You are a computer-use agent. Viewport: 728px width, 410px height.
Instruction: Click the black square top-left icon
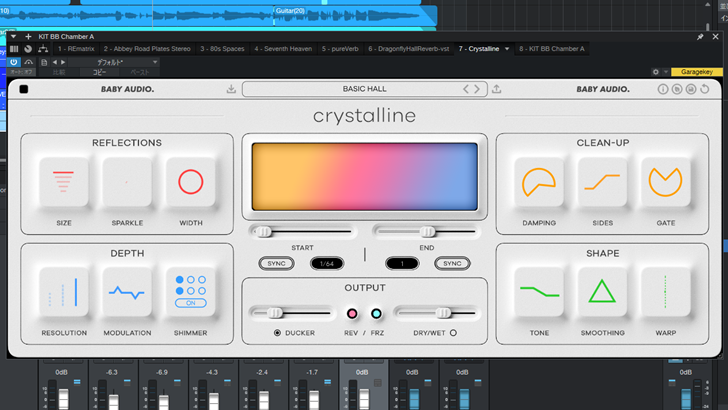pyautogui.click(x=24, y=89)
